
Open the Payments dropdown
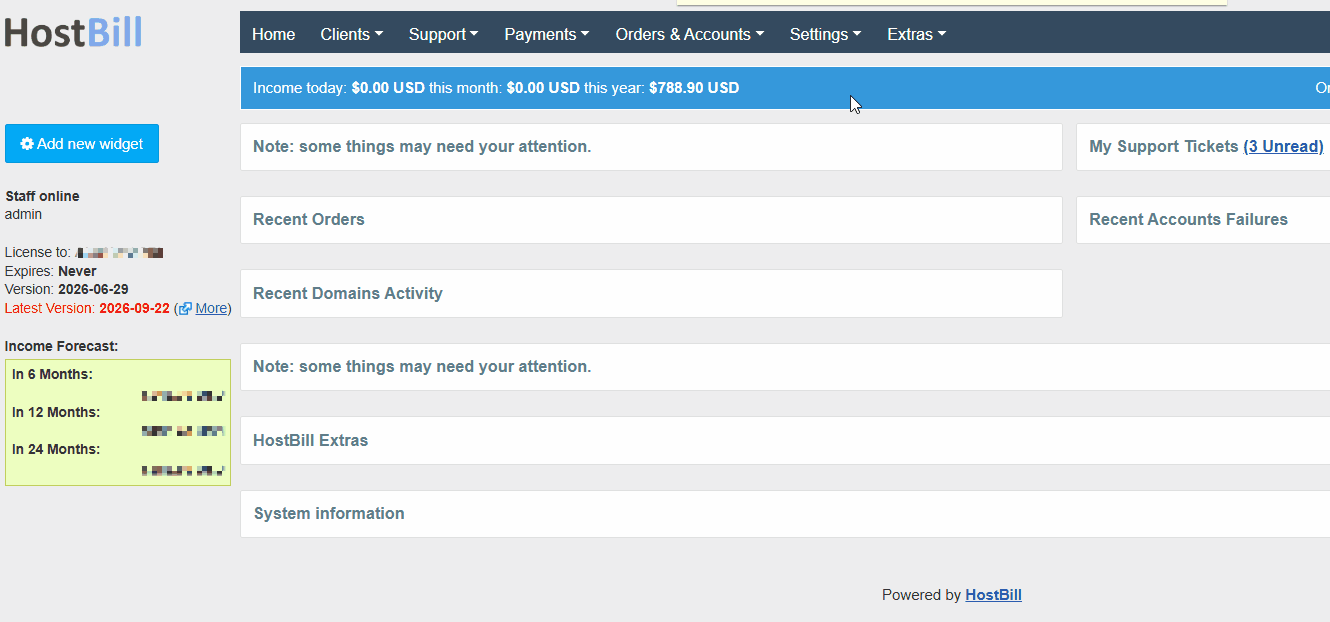(x=546, y=34)
